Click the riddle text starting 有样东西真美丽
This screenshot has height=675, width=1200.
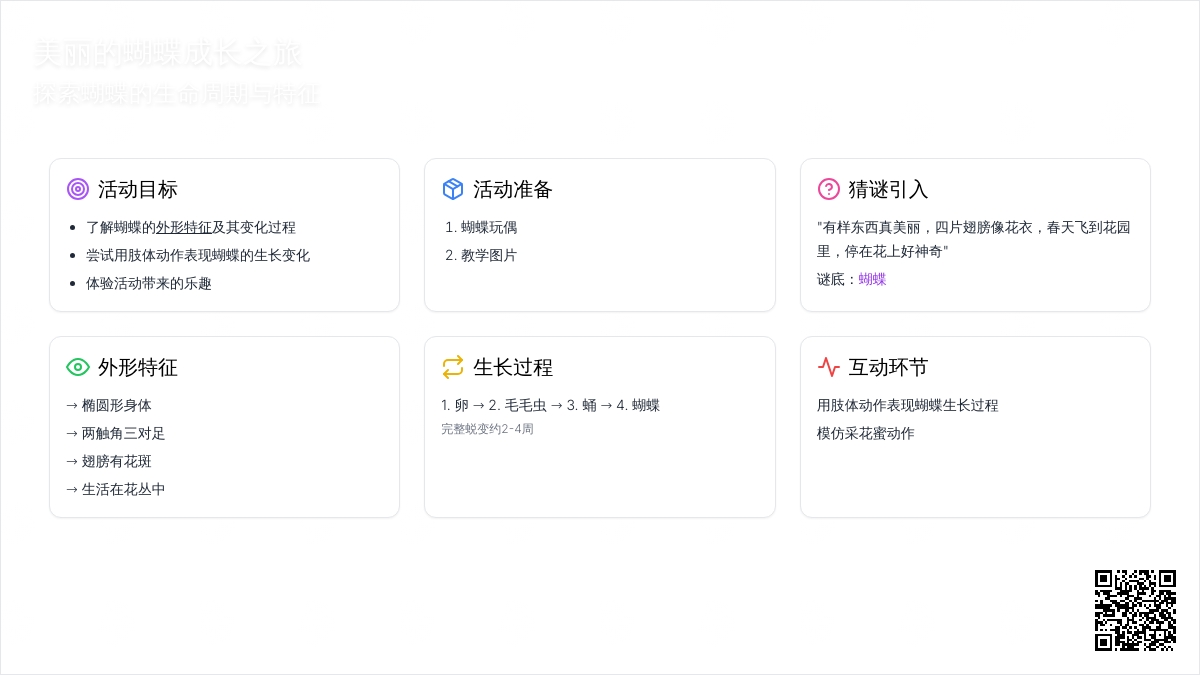[974, 239]
